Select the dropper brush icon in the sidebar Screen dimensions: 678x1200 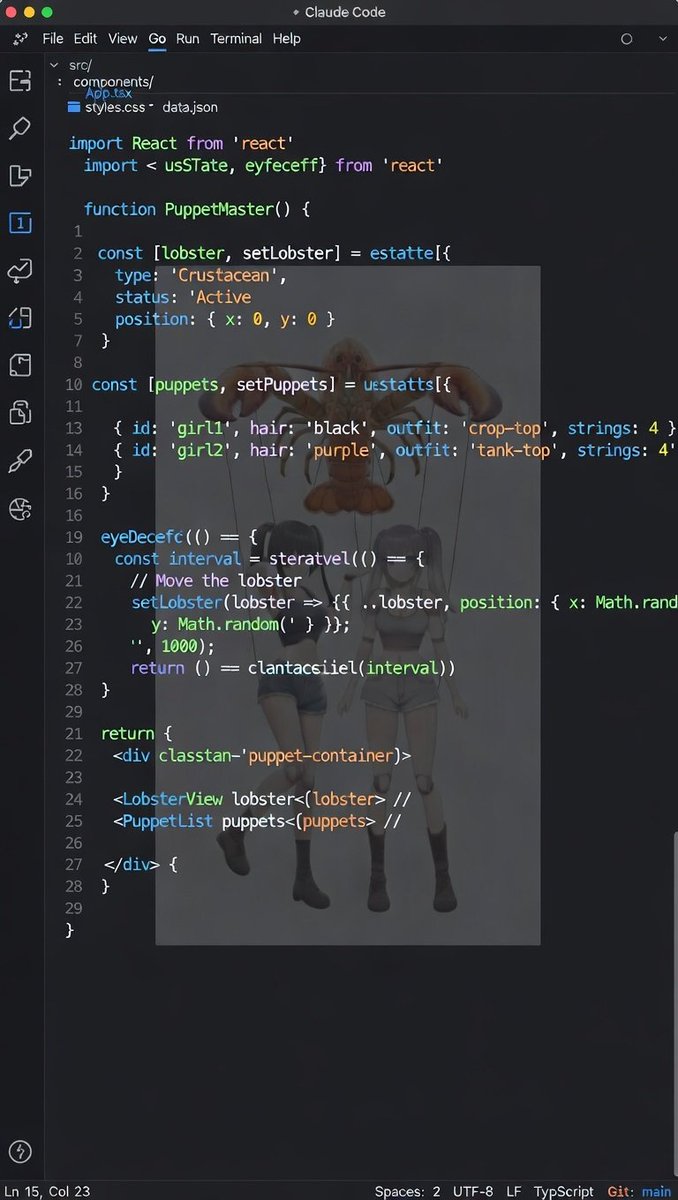click(x=20, y=461)
